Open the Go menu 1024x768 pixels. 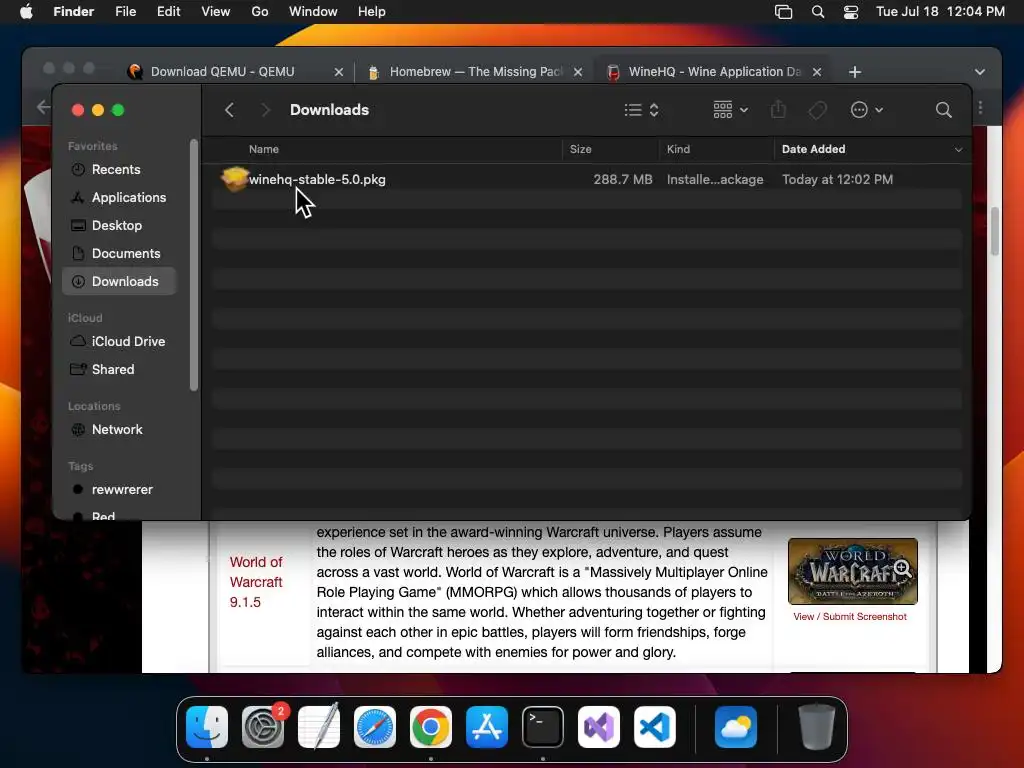click(260, 12)
